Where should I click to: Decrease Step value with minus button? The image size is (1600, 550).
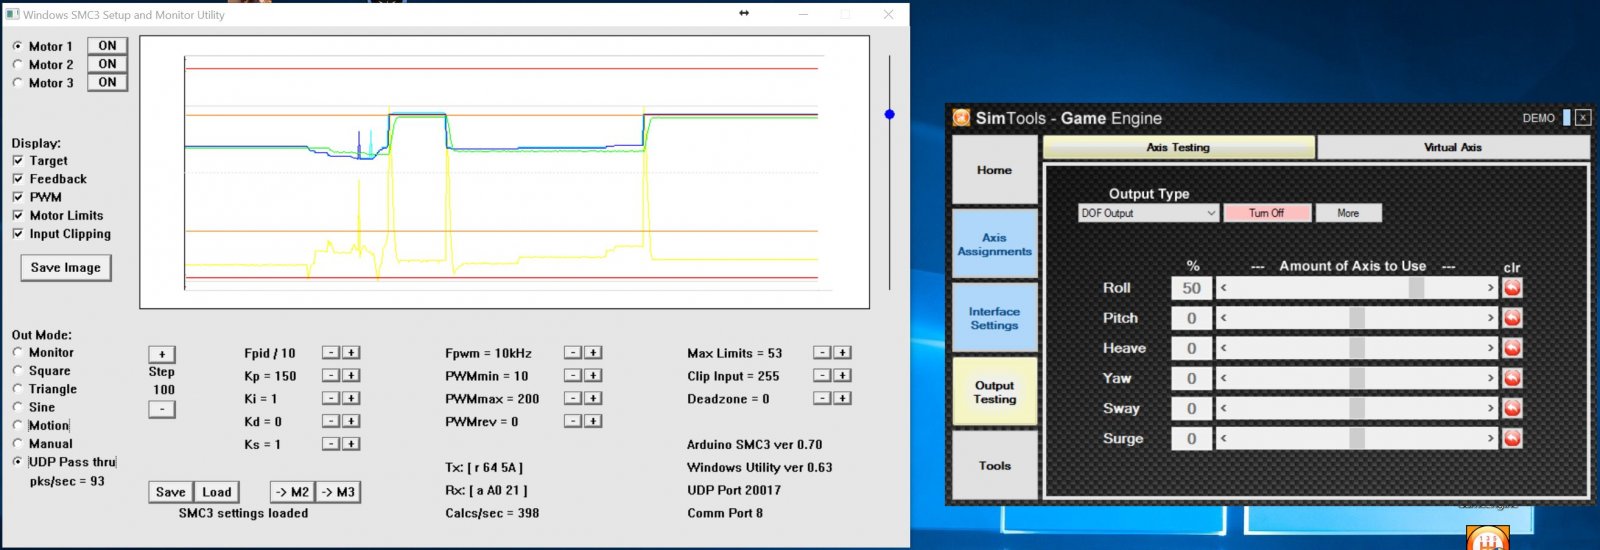coord(162,409)
